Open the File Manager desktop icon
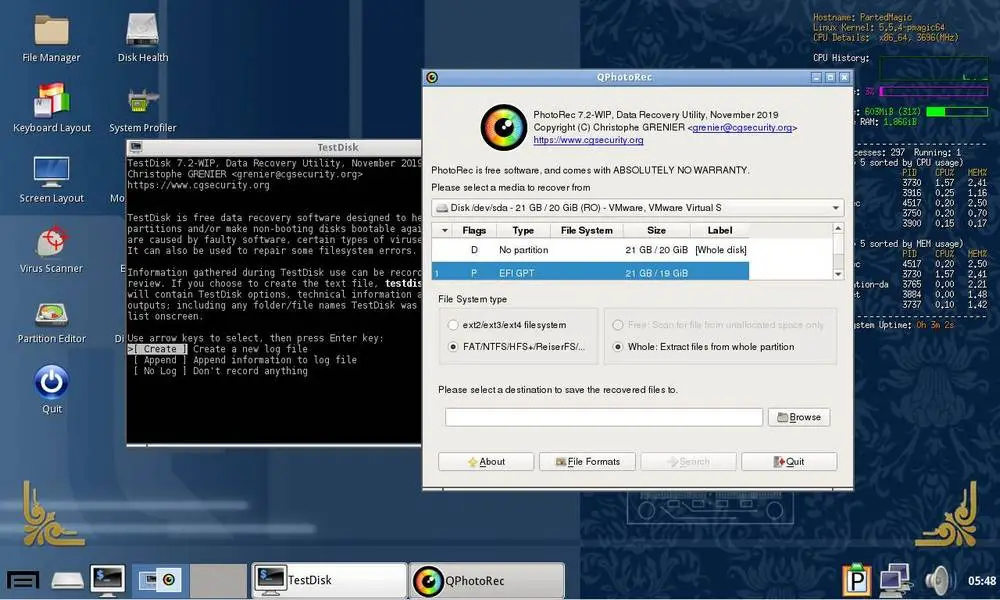The width and height of the screenshot is (1000, 600). point(51,38)
